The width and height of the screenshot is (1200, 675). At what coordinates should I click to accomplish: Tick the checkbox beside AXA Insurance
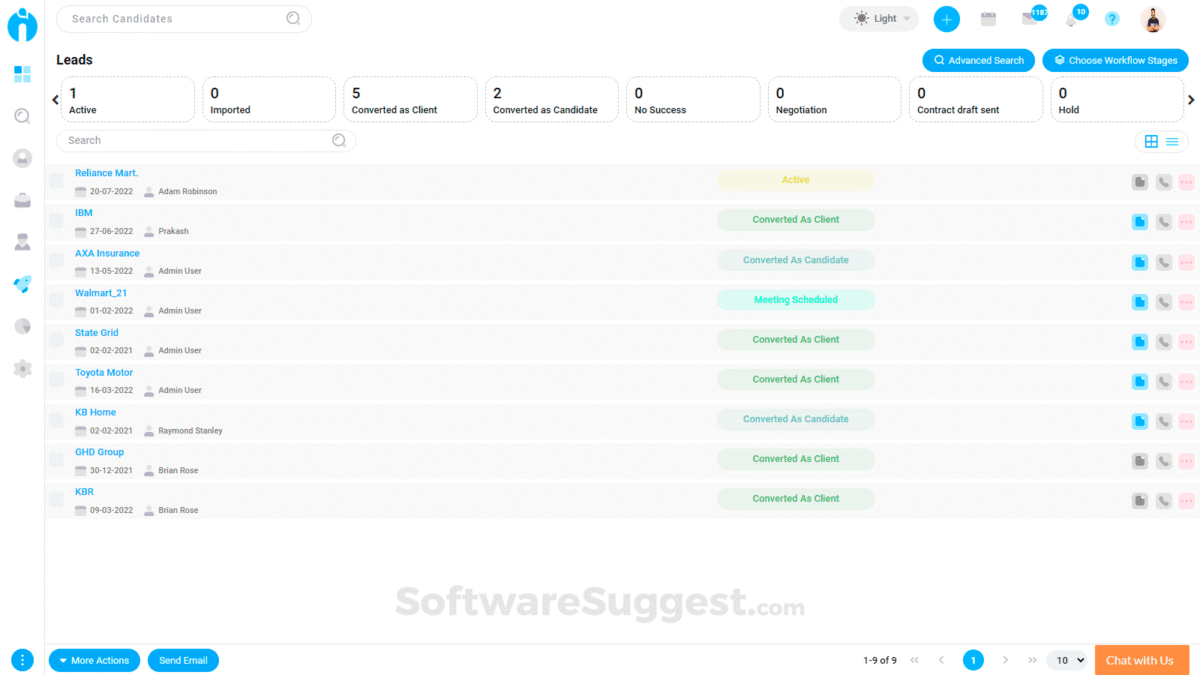(x=56, y=261)
